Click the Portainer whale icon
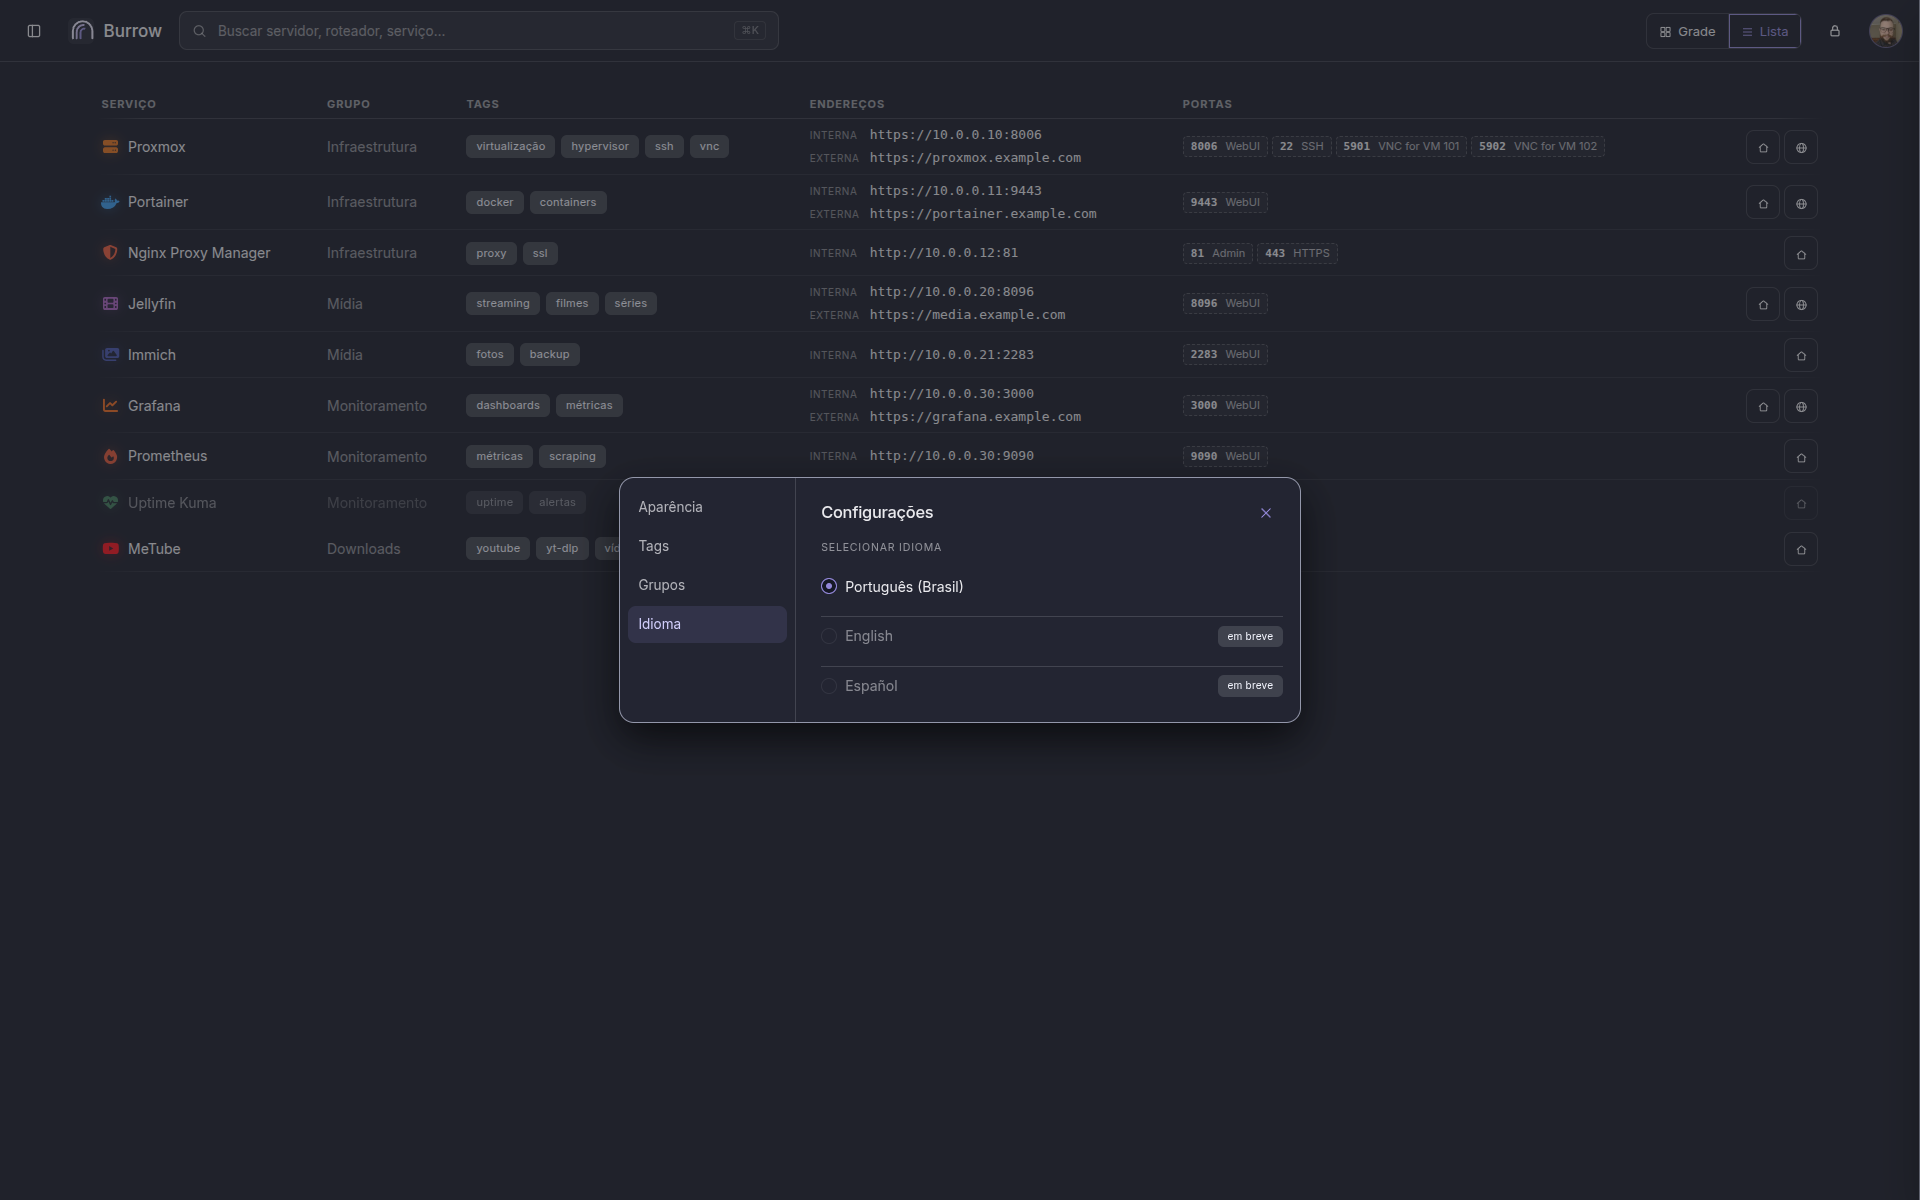The image size is (1920, 1200). [110, 202]
